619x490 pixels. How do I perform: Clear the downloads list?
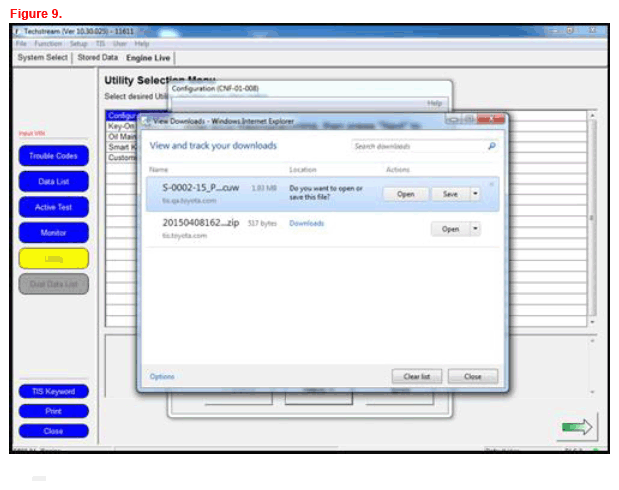coord(417,376)
